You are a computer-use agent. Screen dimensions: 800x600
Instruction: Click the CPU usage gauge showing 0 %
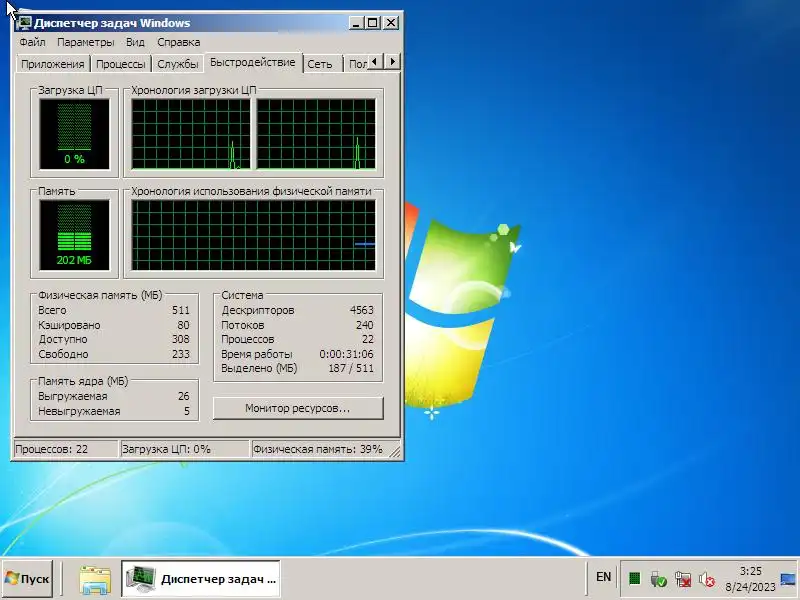click(74, 134)
